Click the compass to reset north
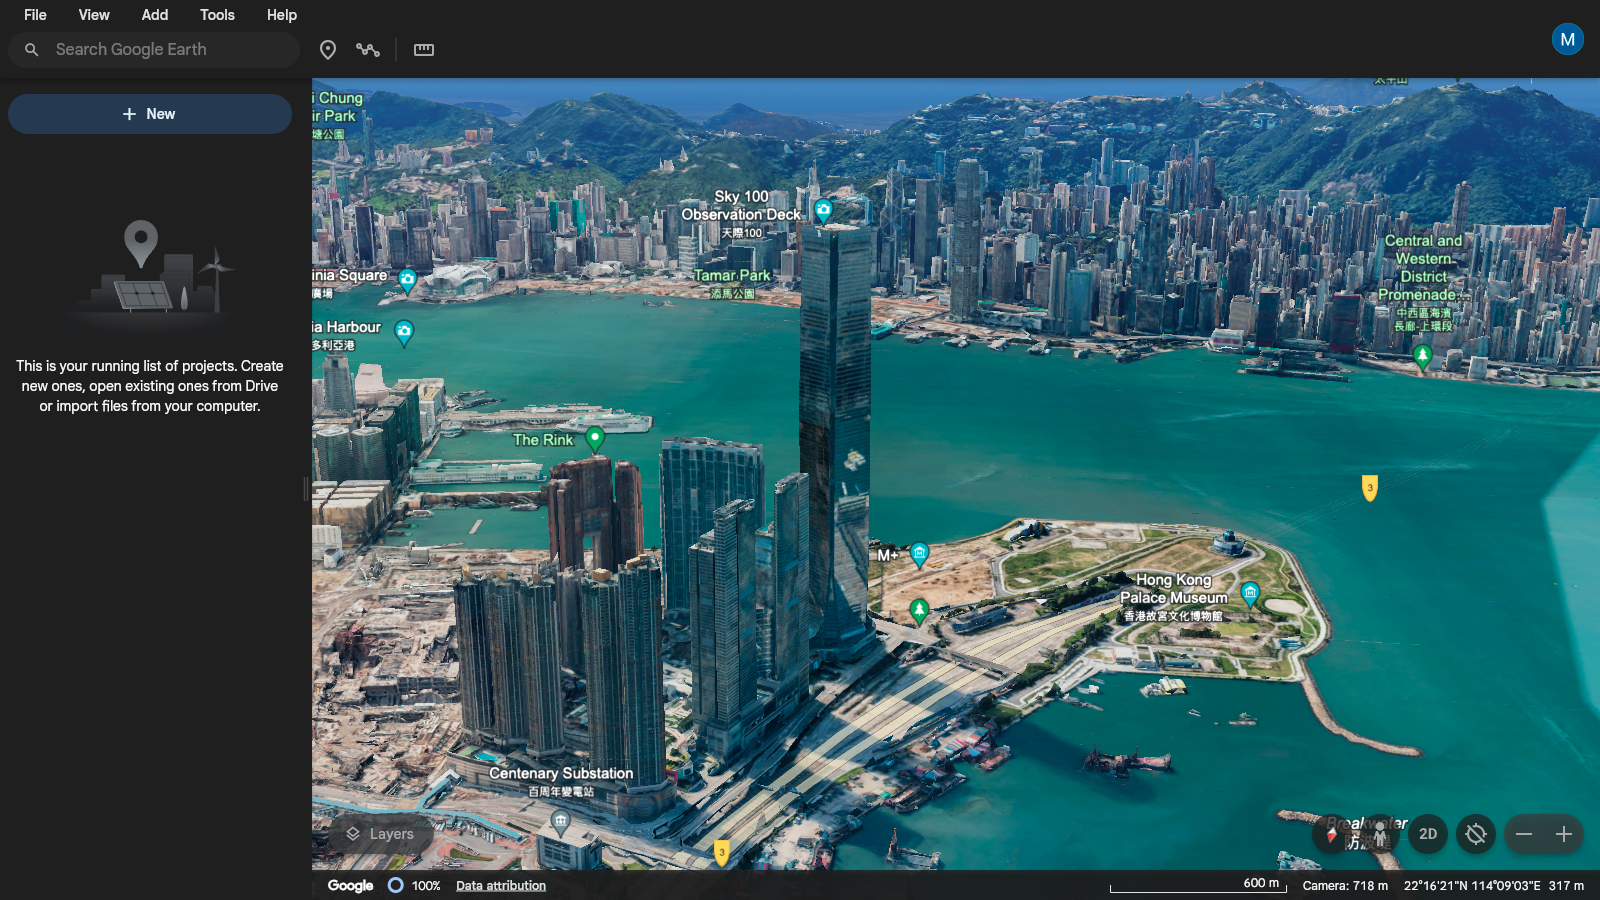1600x900 pixels. pyautogui.click(x=1331, y=834)
